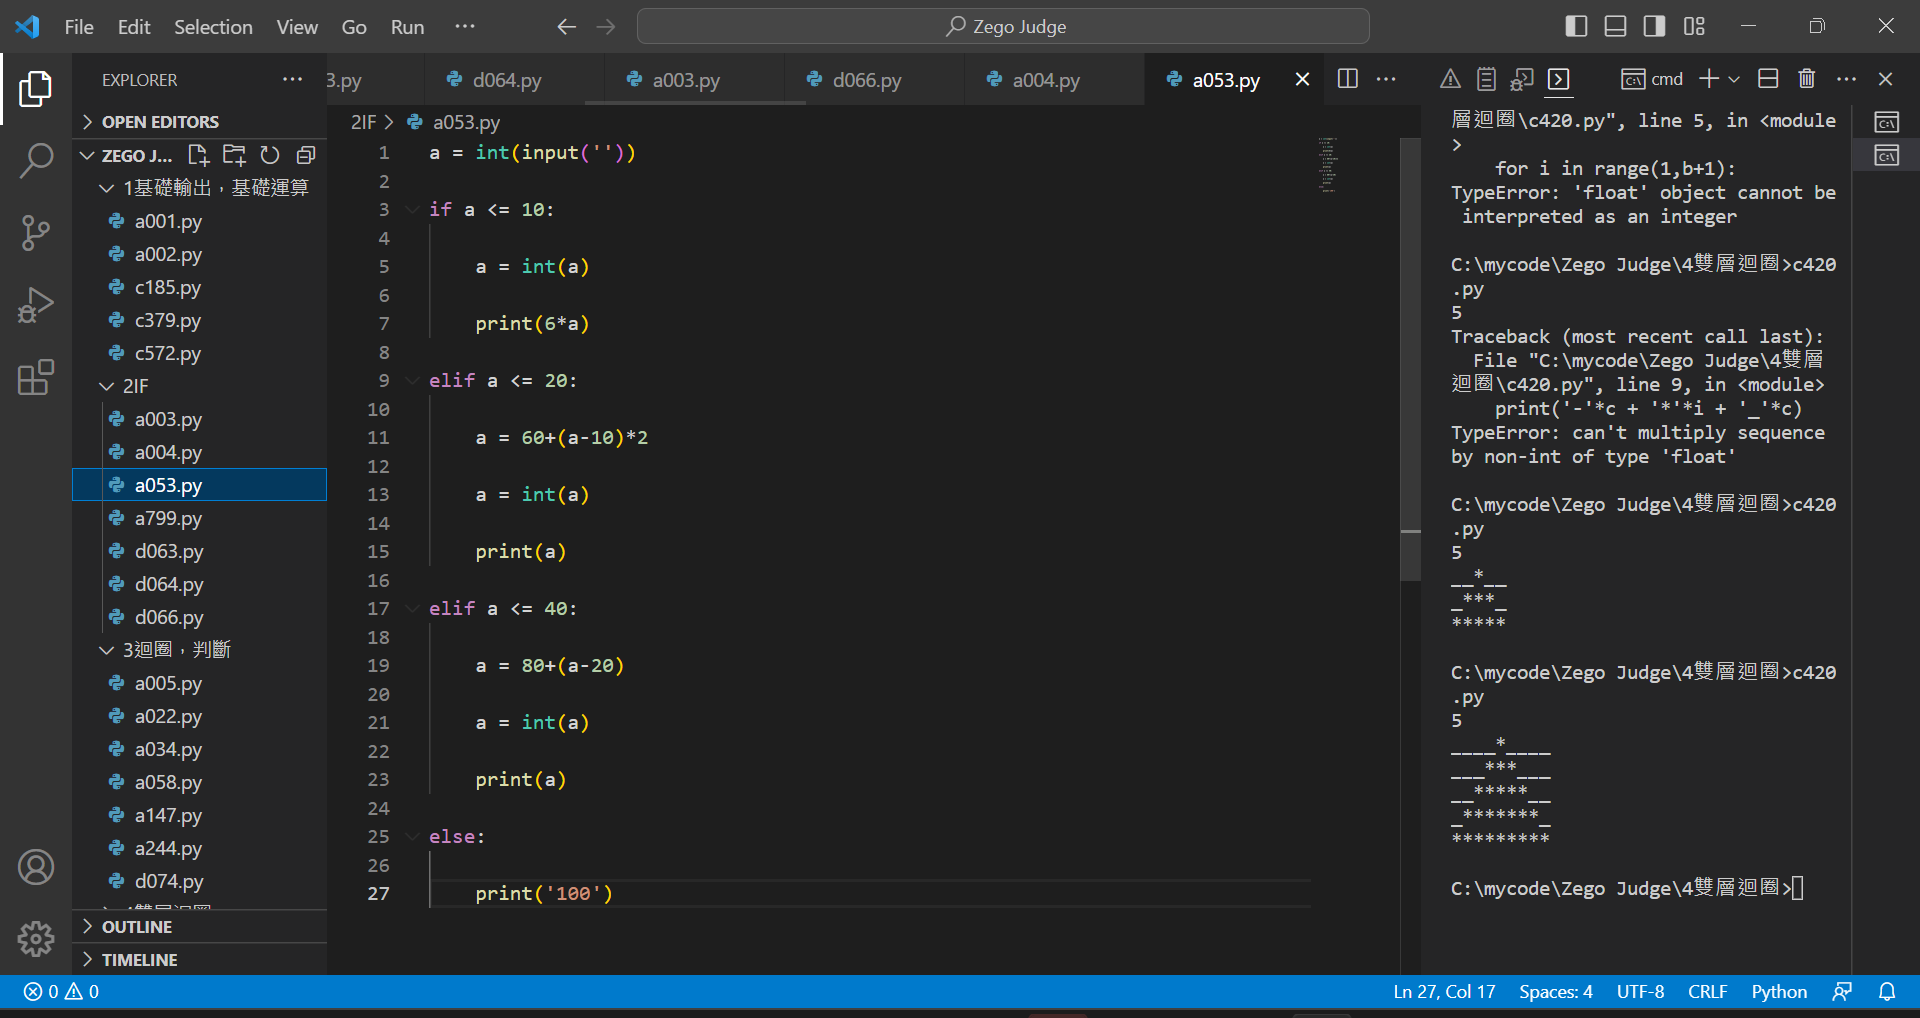Image resolution: width=1920 pixels, height=1018 pixels.
Task: Split the editor to the right
Action: (1347, 79)
